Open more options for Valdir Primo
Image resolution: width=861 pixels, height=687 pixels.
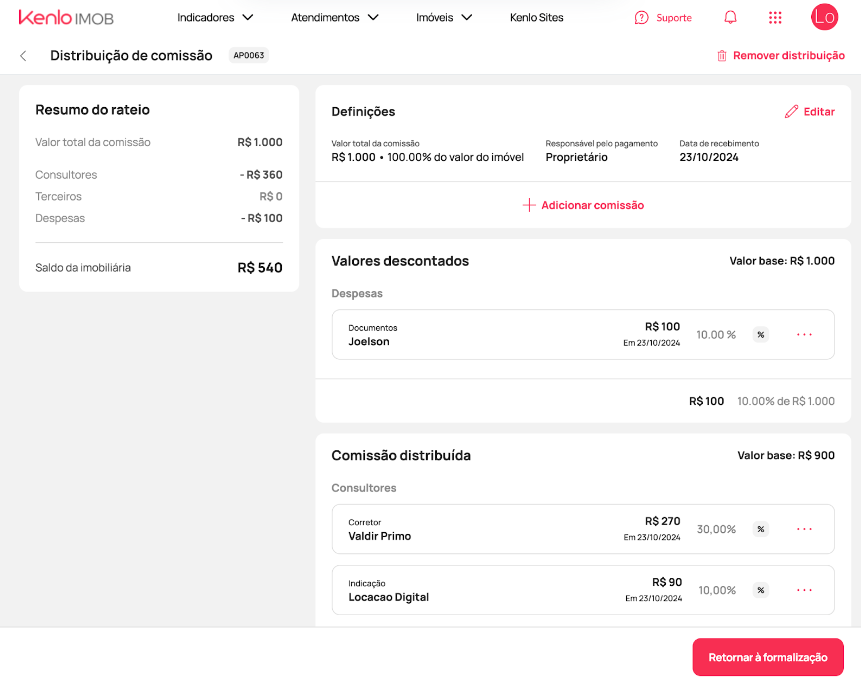[x=804, y=529]
